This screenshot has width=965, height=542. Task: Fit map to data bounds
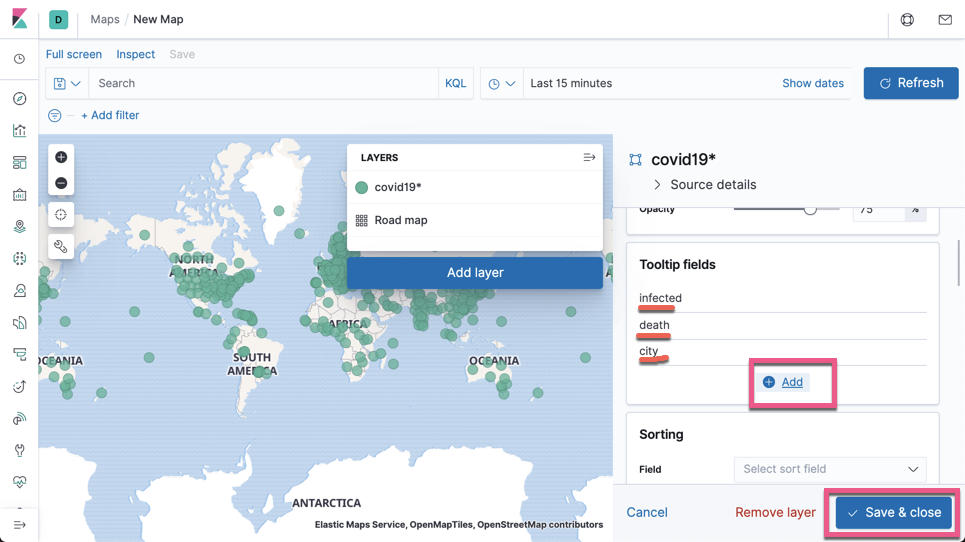pyautogui.click(x=61, y=215)
